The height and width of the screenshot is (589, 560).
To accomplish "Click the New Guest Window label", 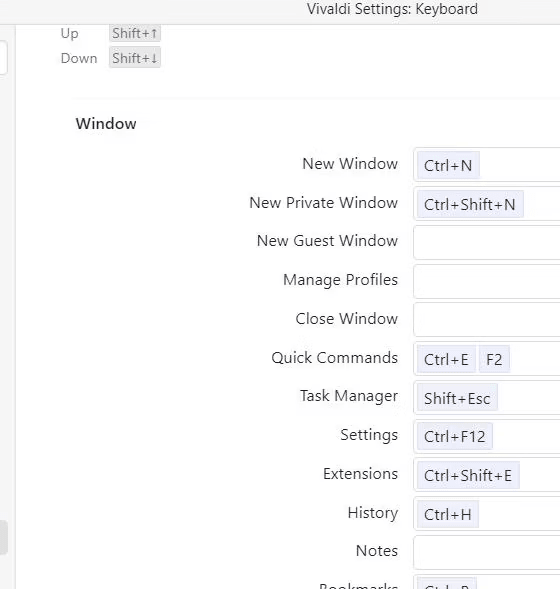I will click(327, 241).
